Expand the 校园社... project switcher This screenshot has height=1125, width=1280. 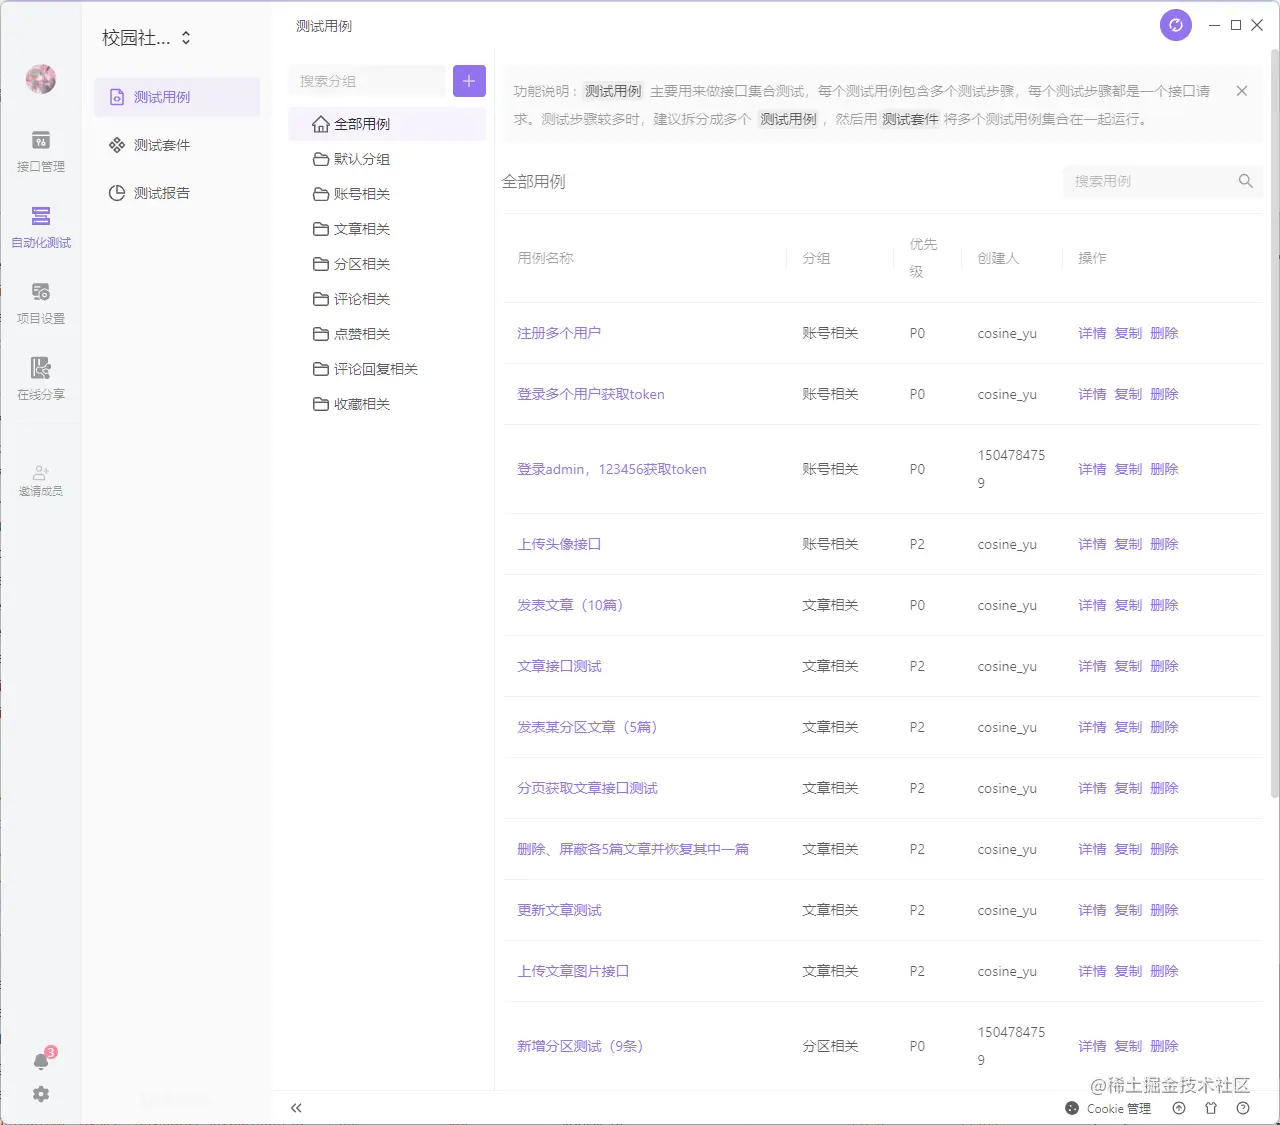pos(146,38)
